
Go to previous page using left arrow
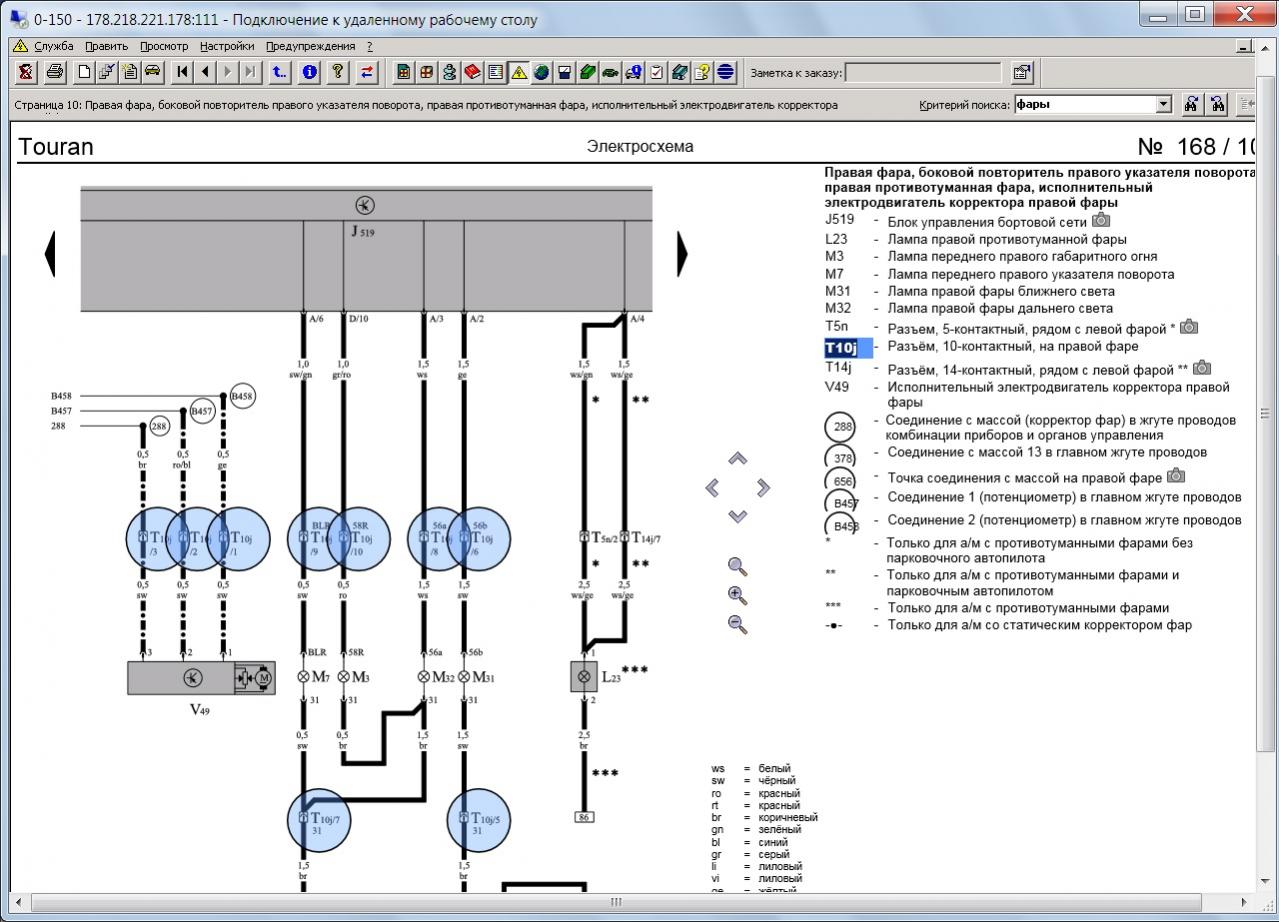pyautogui.click(x=205, y=72)
